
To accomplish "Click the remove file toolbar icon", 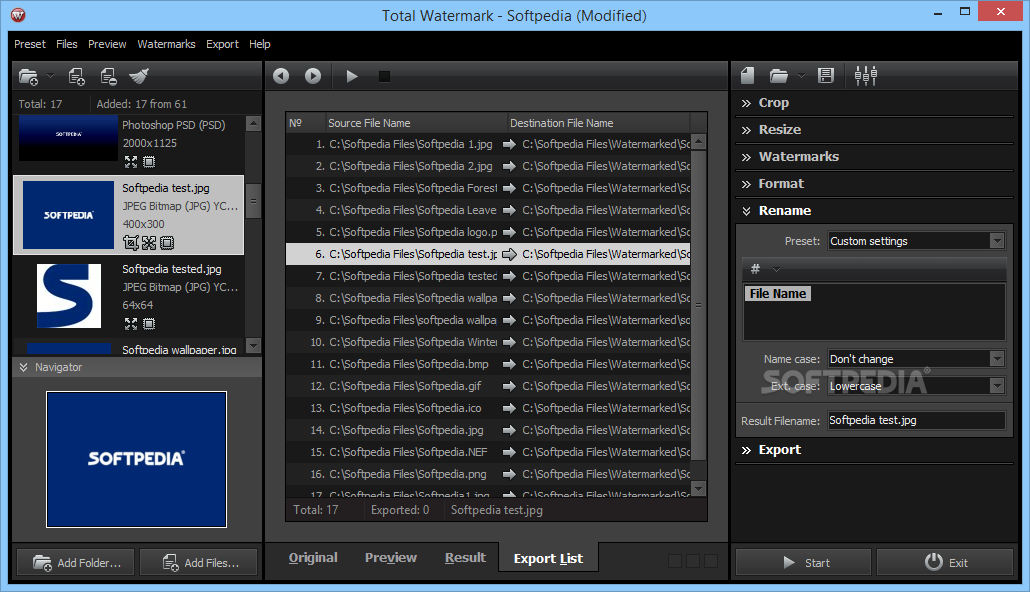I will [108, 77].
